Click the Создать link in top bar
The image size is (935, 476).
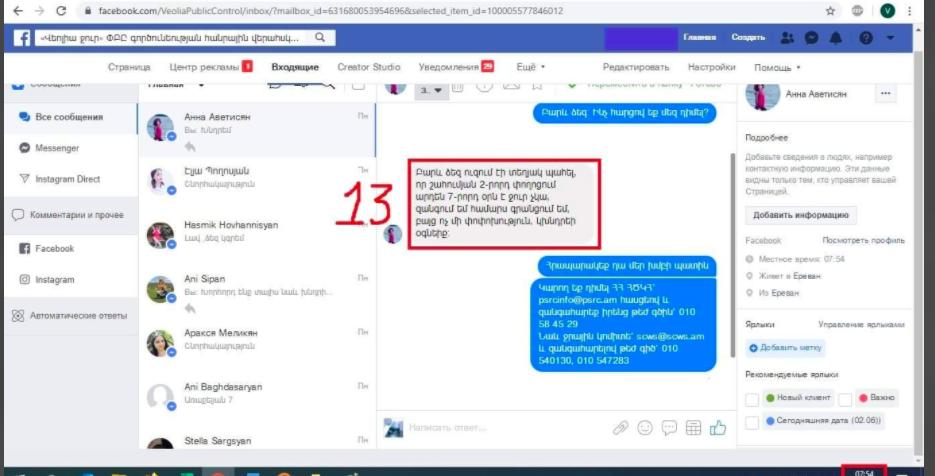pyautogui.click(x=748, y=38)
